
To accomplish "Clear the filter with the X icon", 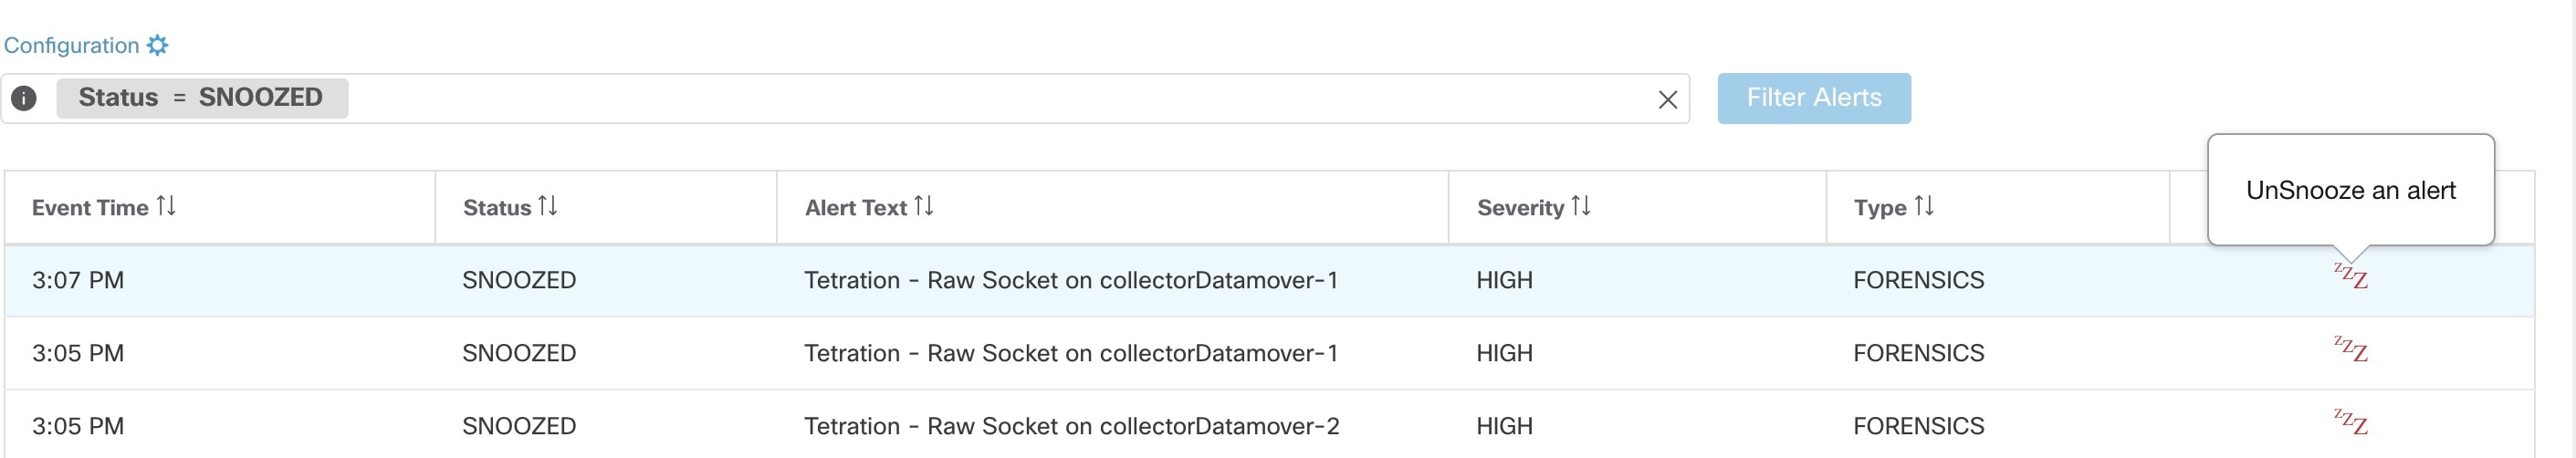I will pyautogui.click(x=1667, y=99).
